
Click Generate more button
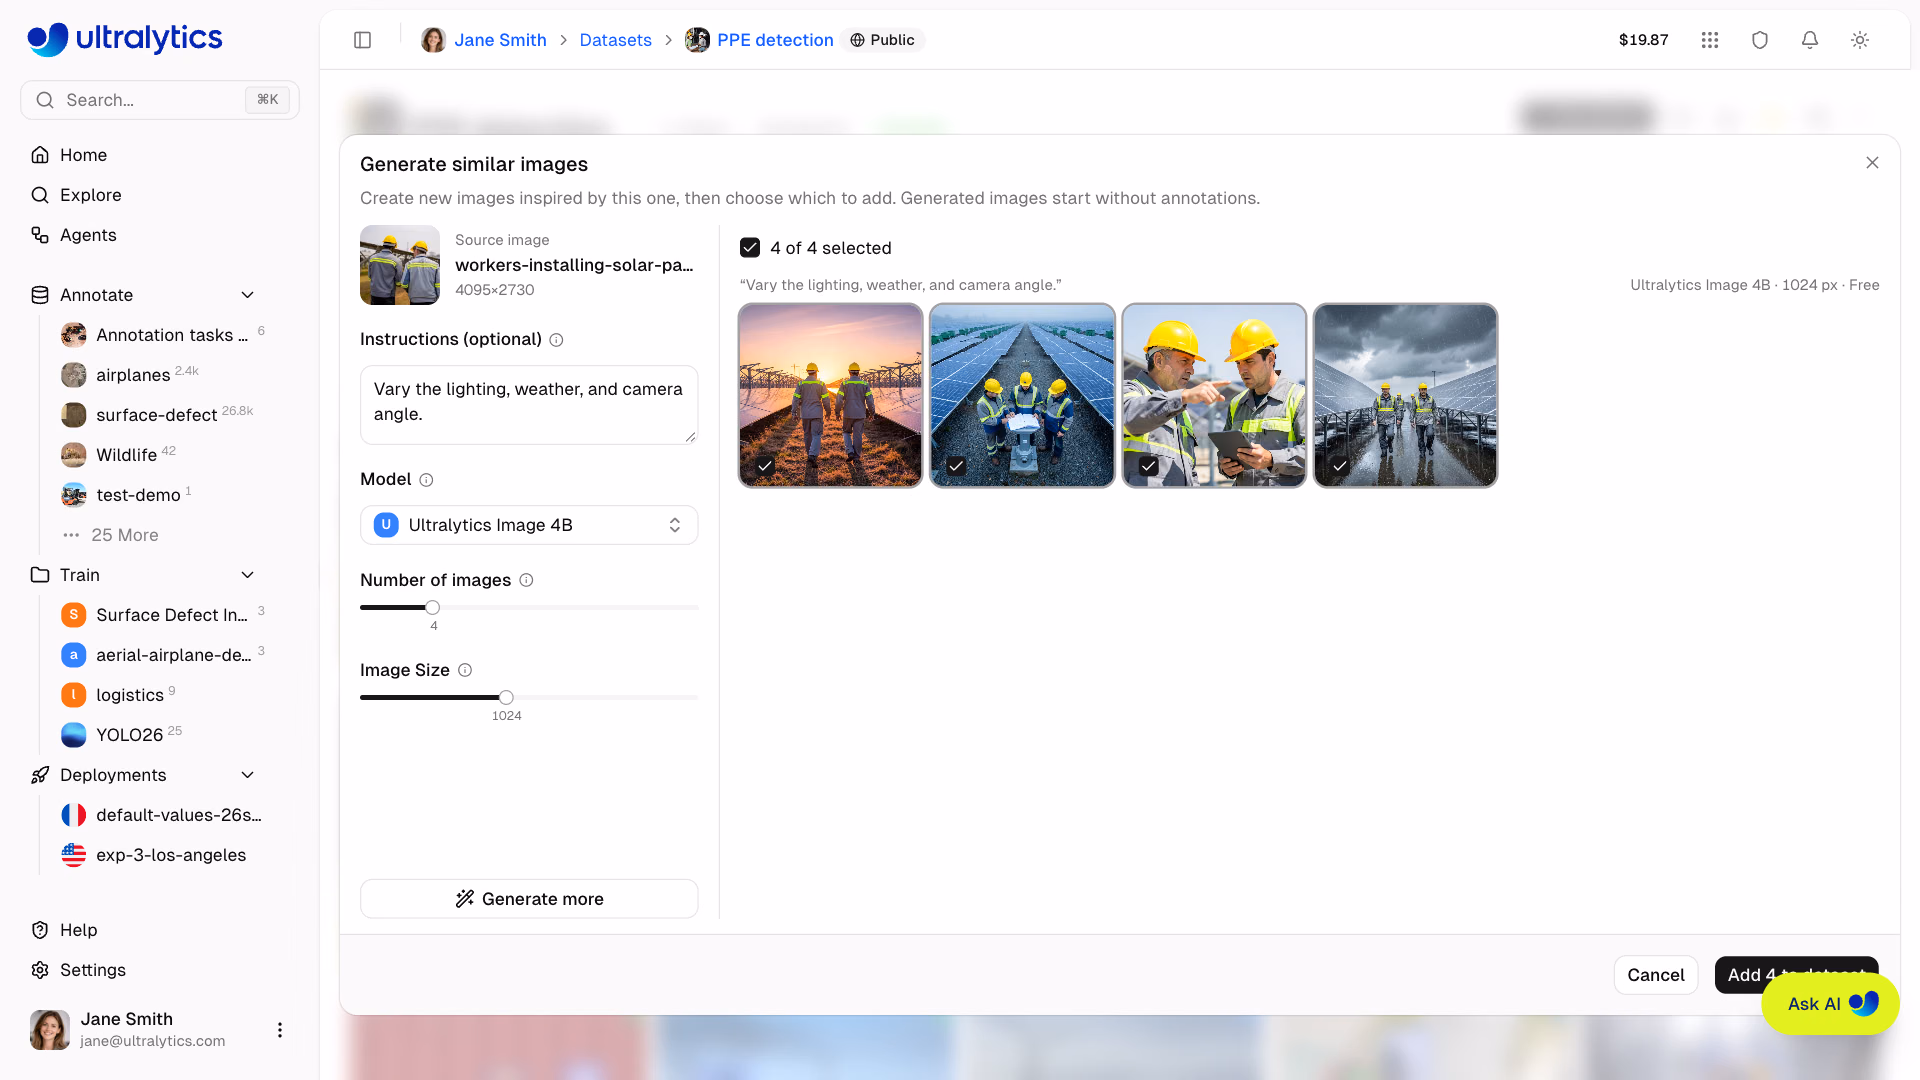[529, 899]
